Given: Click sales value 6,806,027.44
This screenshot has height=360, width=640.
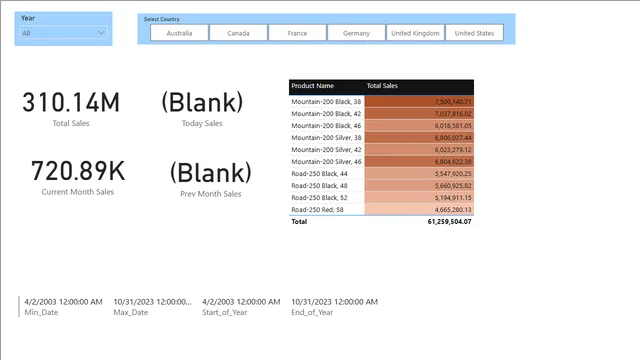Looking at the screenshot, I should (453, 138).
